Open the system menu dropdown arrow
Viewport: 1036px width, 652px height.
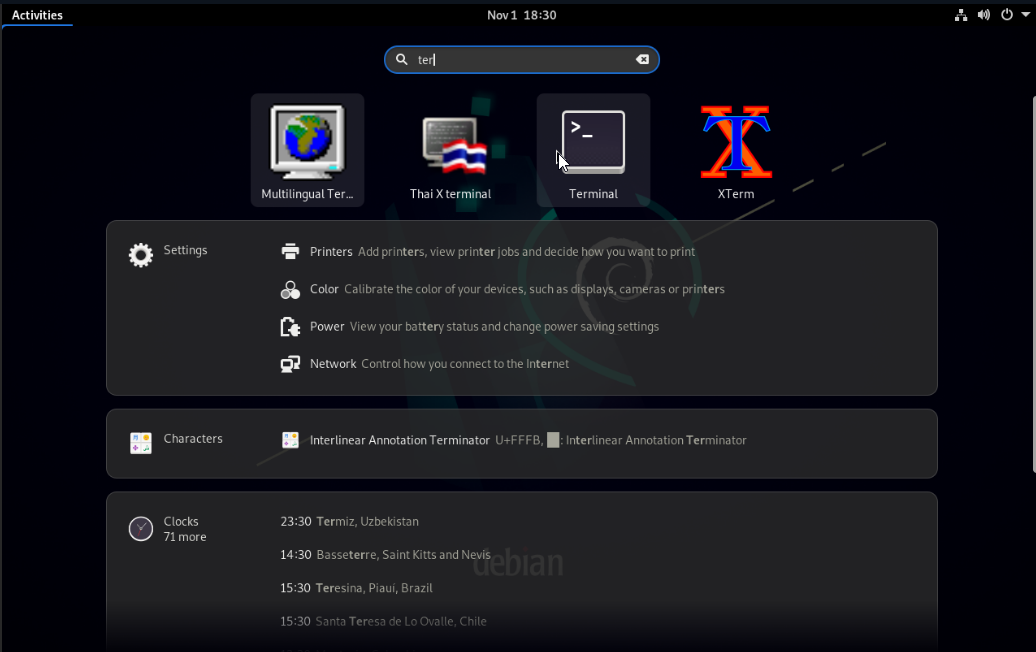(x=1024, y=15)
